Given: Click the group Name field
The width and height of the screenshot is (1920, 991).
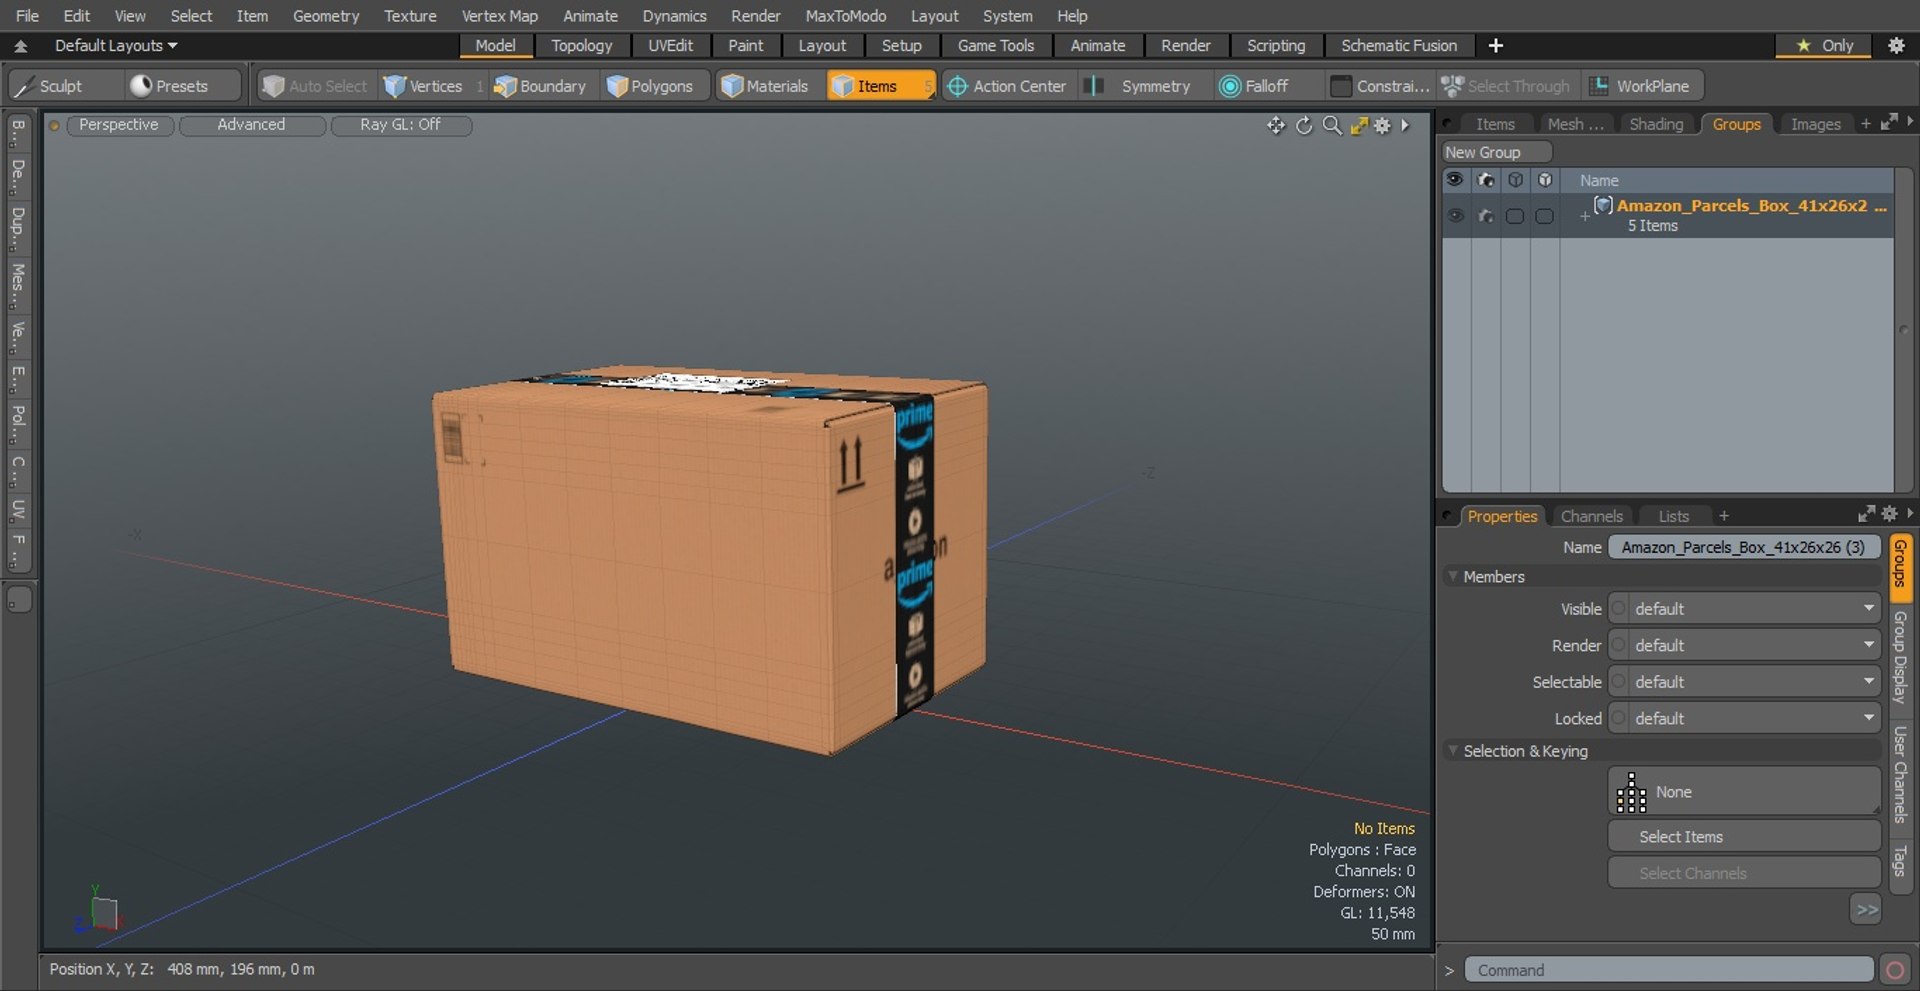Looking at the screenshot, I should (x=1743, y=547).
